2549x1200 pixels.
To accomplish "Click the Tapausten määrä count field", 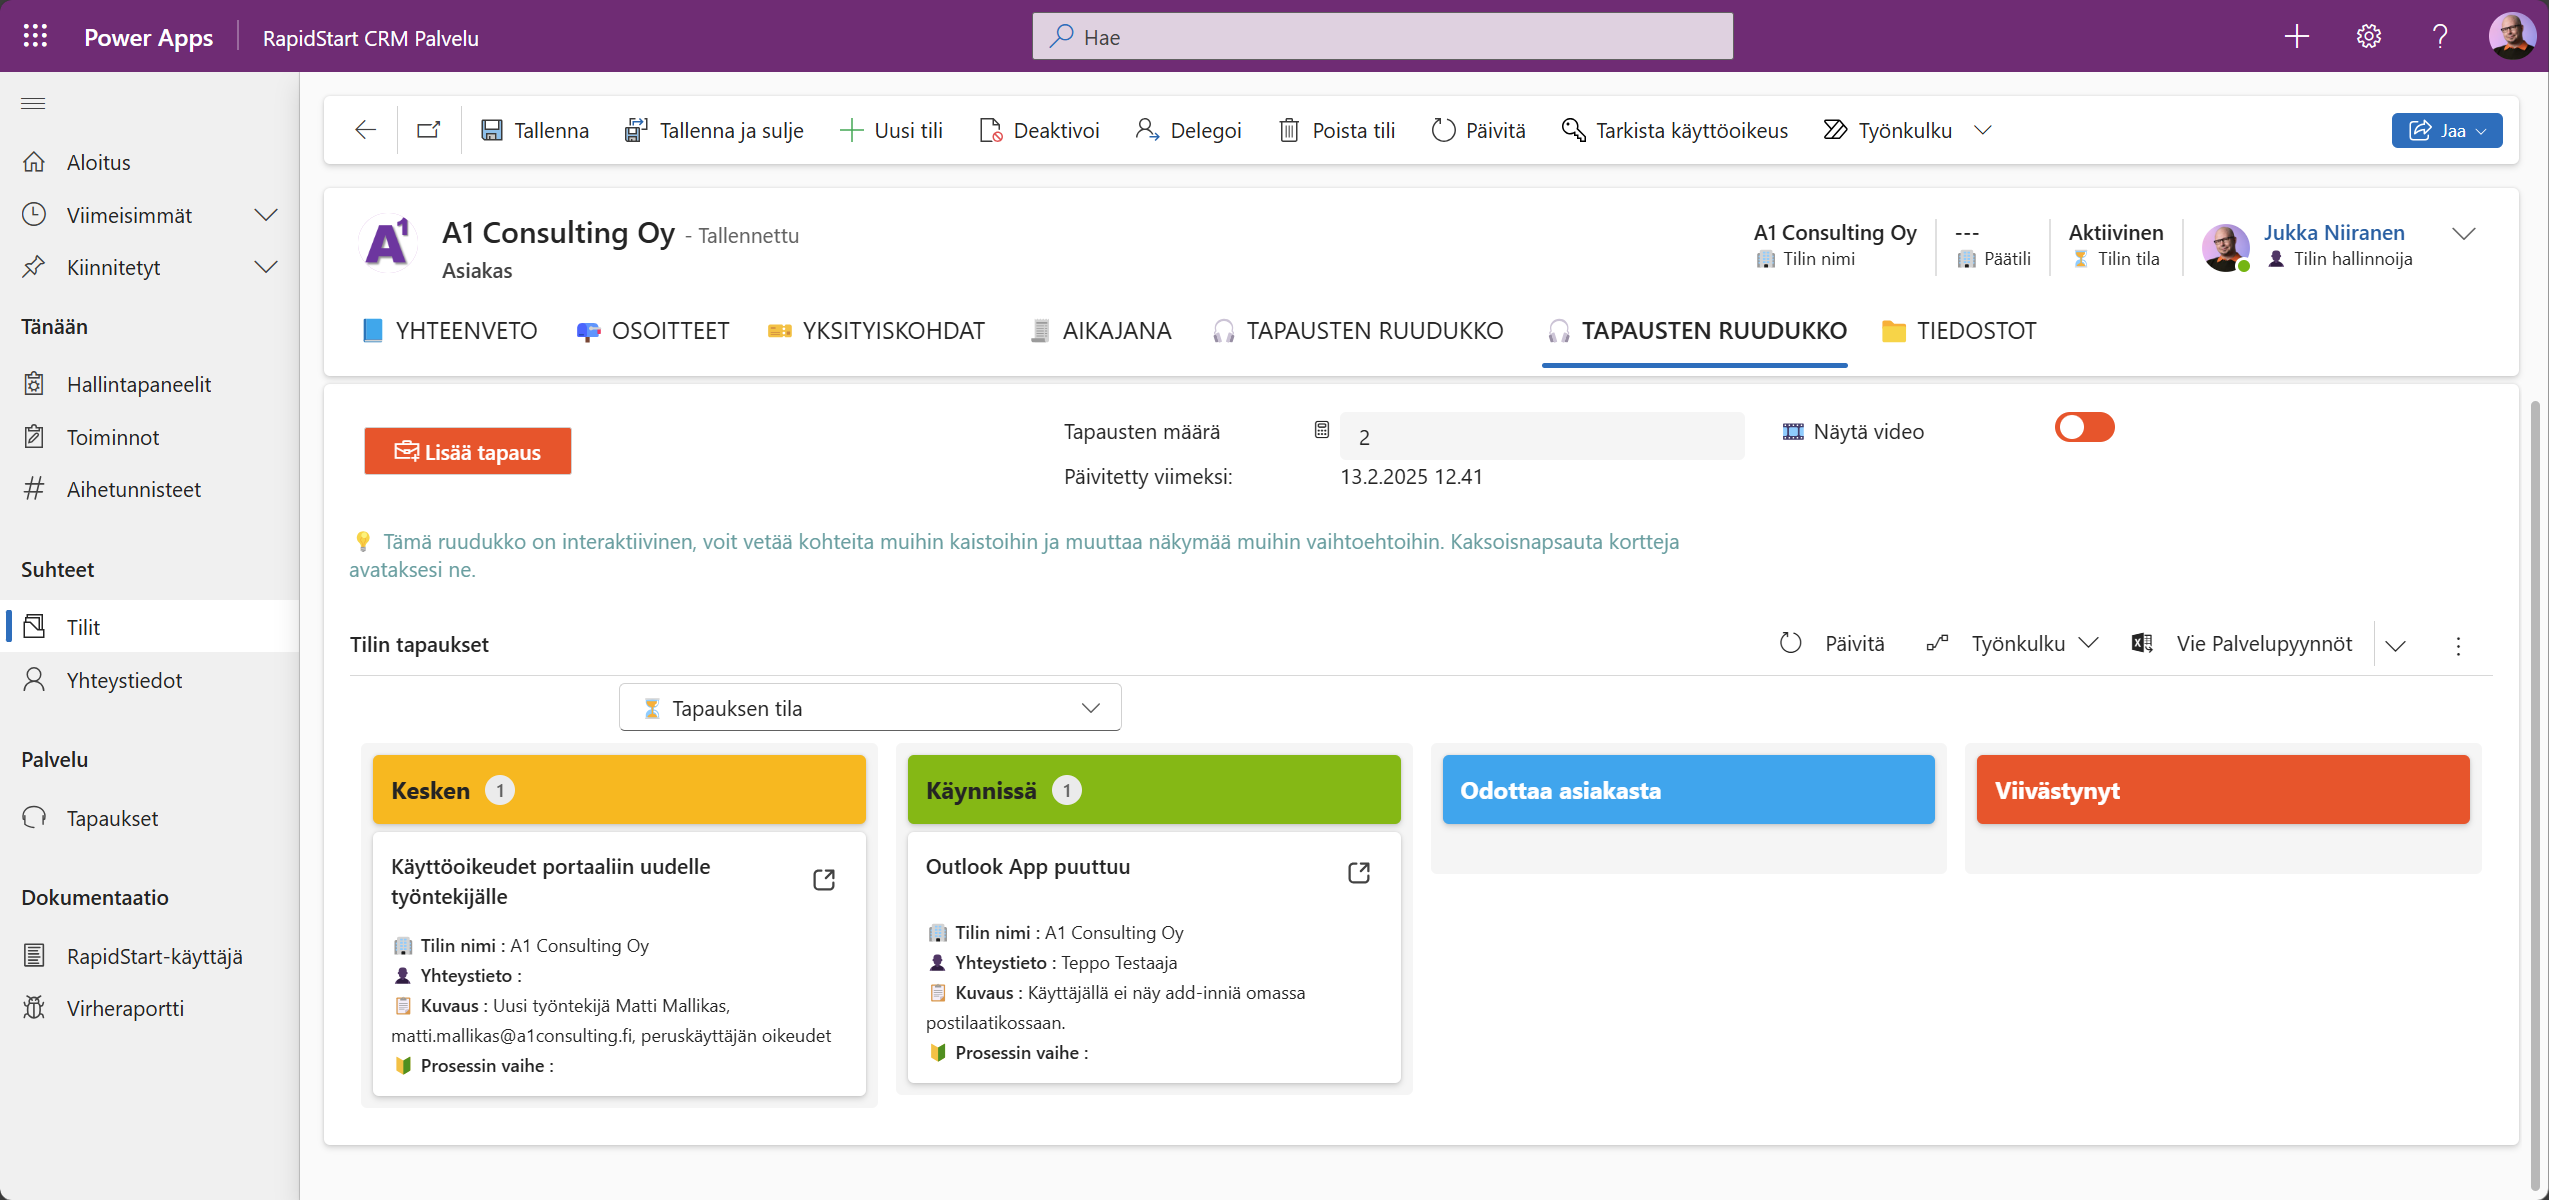I will [x=1540, y=436].
